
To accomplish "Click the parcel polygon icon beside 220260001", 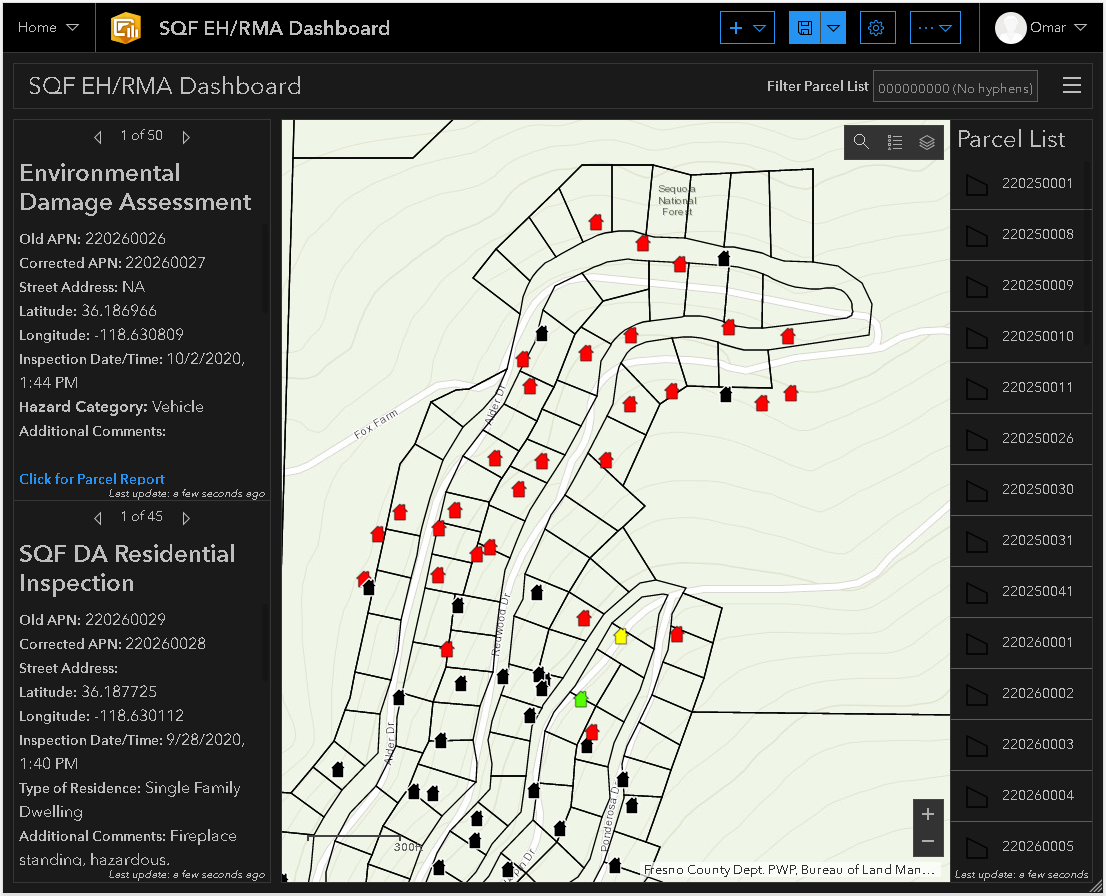I will tap(977, 643).
